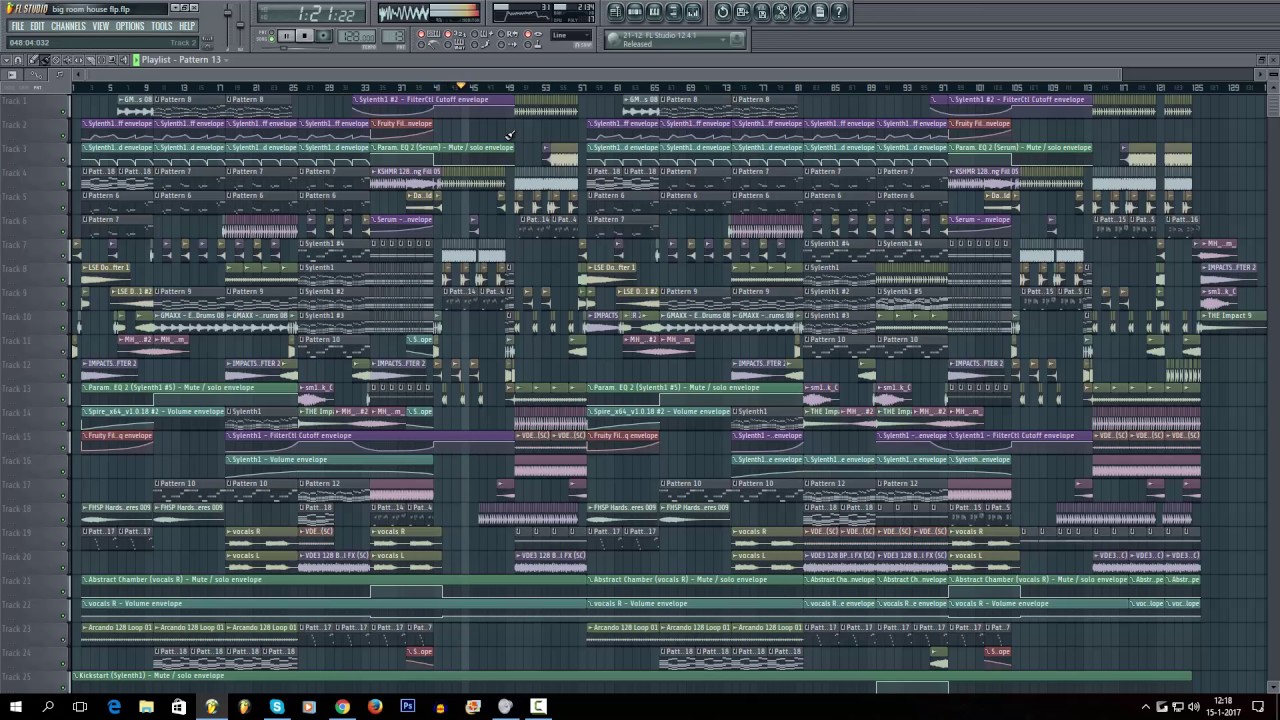
Task: Toggle the Browser panel icon
Action: click(673, 12)
